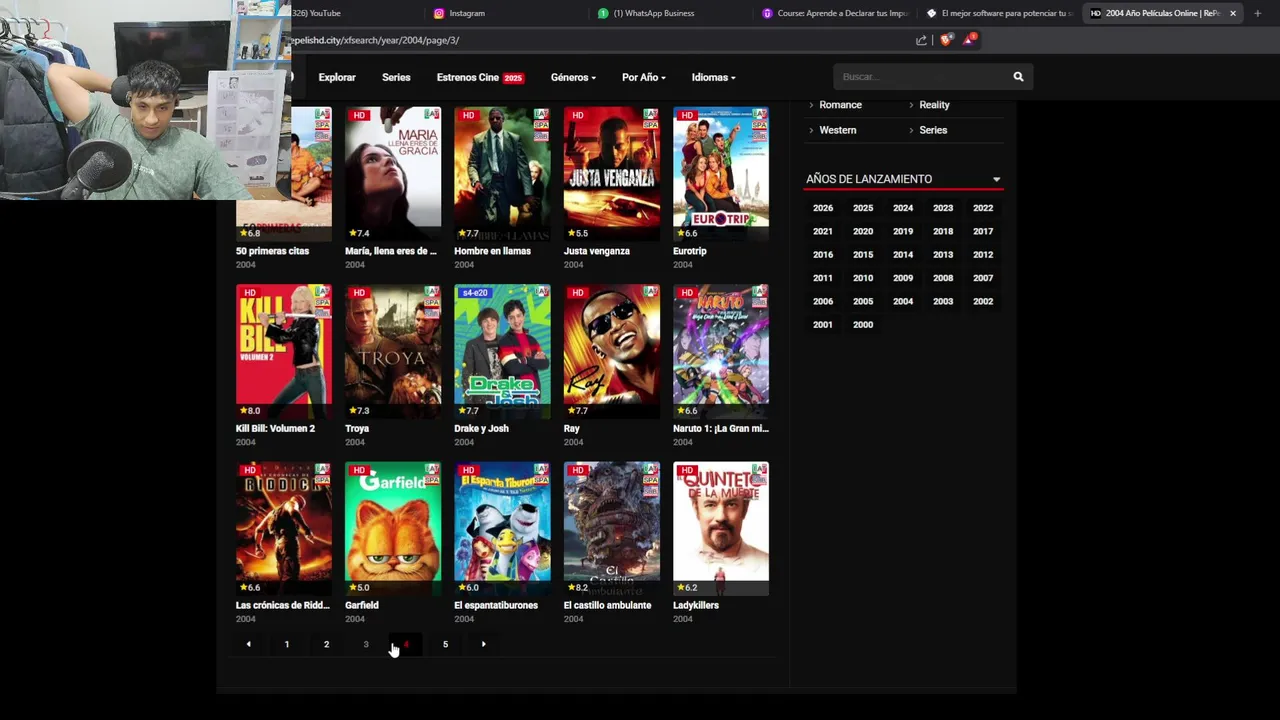
Task: Open the Western genre link
Action: [838, 130]
